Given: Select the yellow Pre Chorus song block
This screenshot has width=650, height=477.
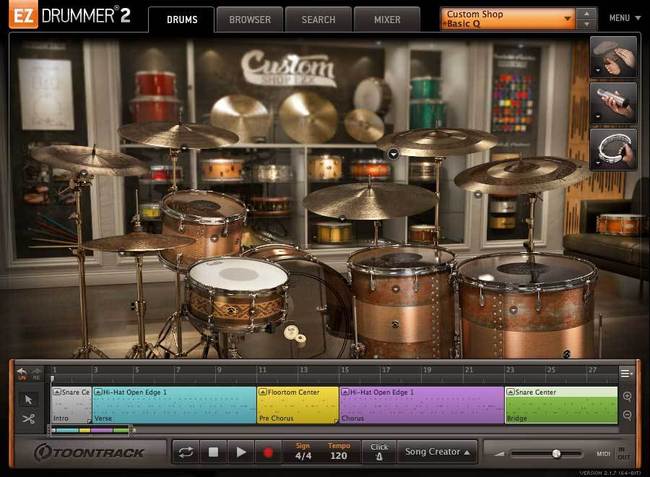Looking at the screenshot, I should tap(298, 405).
